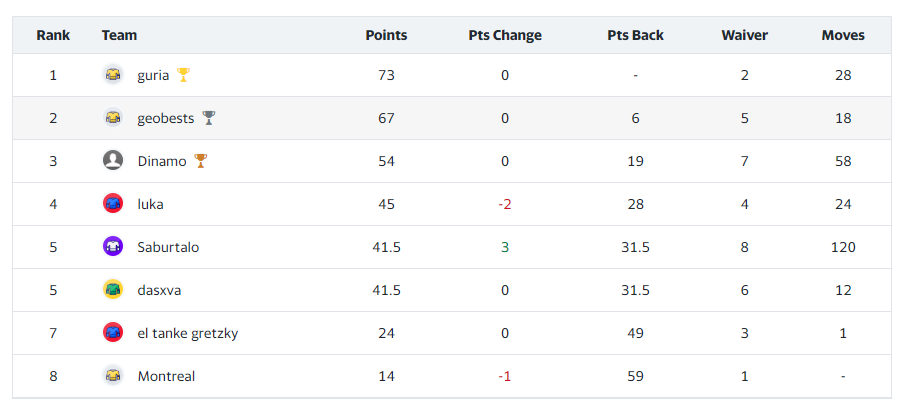Click the bronze trophy beside Dinamo
The width and height of the screenshot is (907, 401).
click(x=201, y=161)
